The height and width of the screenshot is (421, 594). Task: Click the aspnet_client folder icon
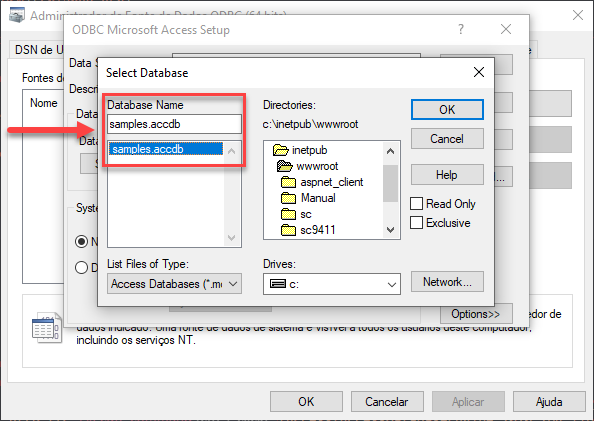point(289,182)
